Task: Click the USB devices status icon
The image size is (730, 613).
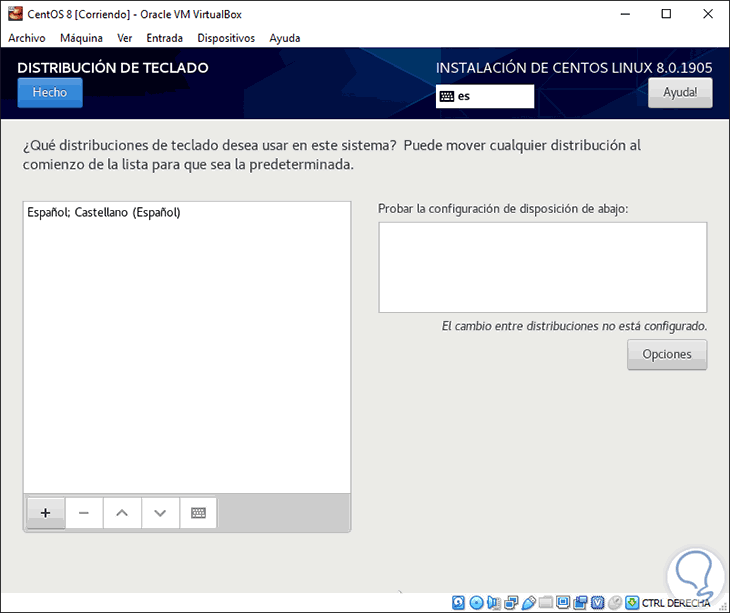Action: [x=528, y=603]
